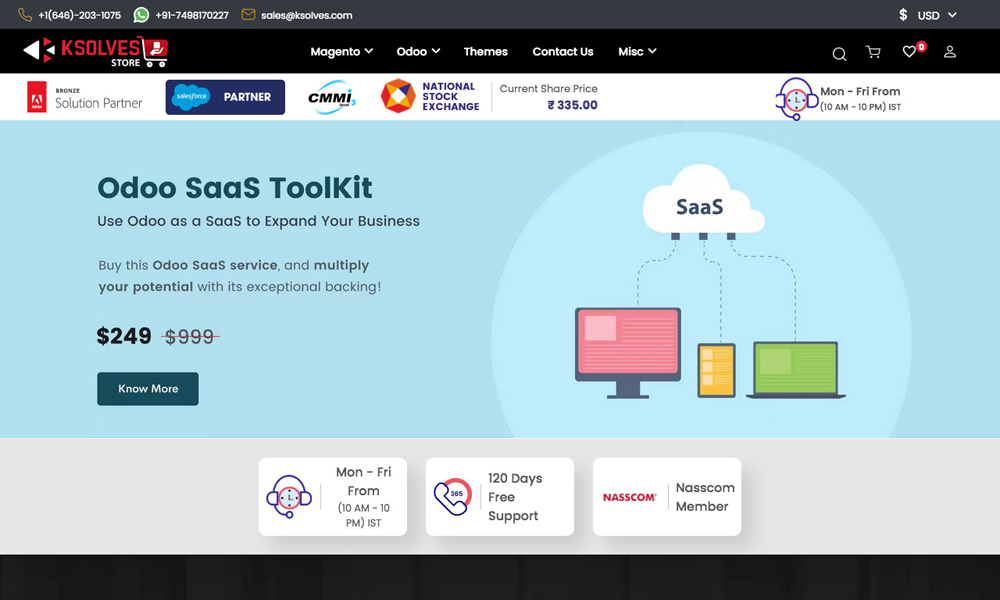
Task: Expand the USD currency dropdown
Action: pyautogui.click(x=928, y=15)
